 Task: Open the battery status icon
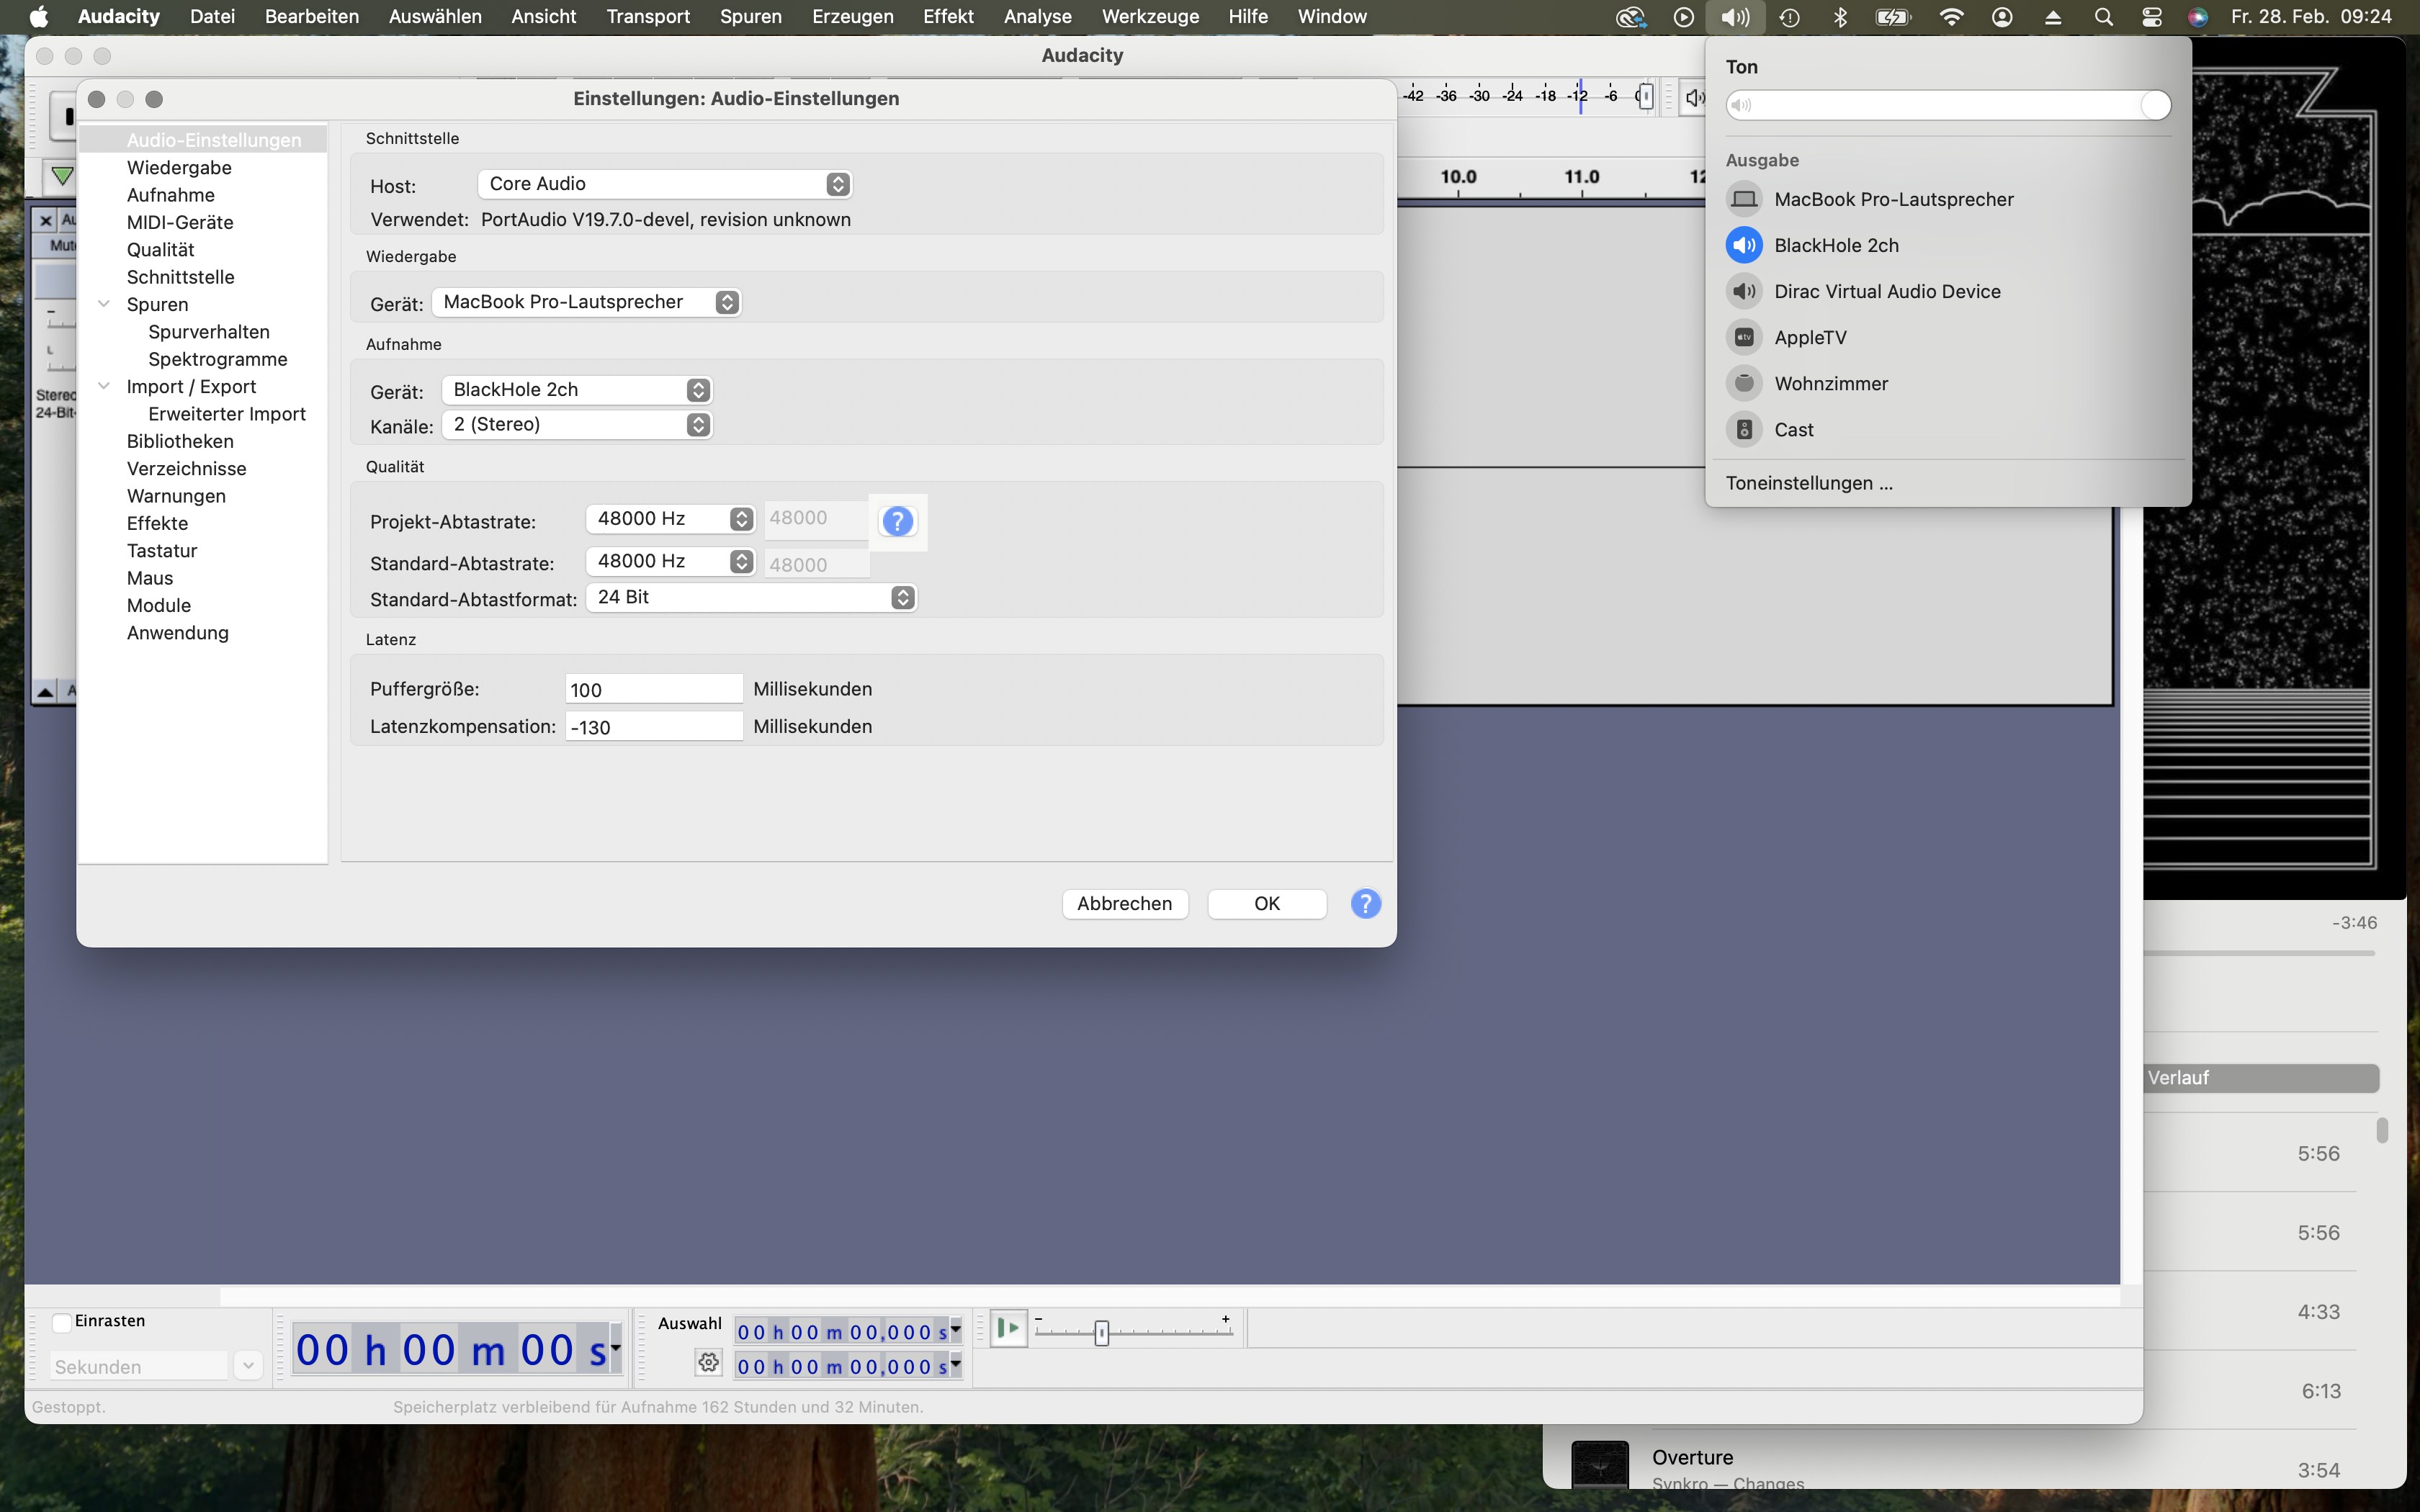1893,17
